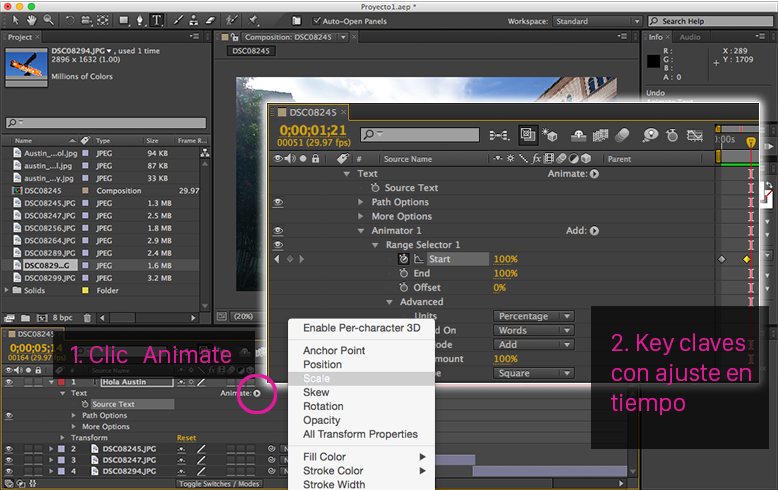Select the Pen tool
The width and height of the screenshot is (778, 490).
click(140, 20)
